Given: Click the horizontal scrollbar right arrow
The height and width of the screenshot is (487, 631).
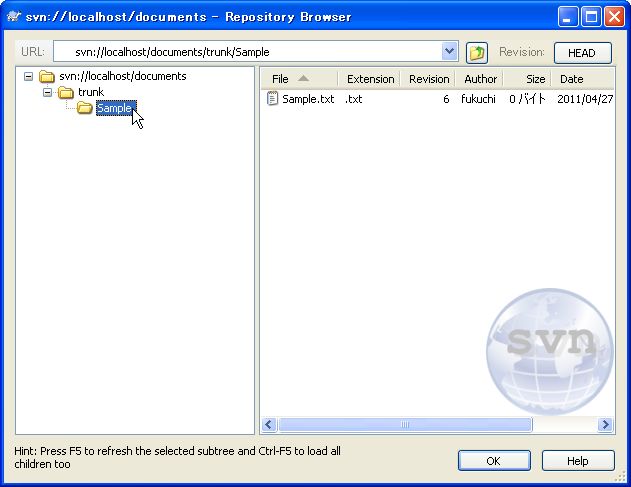Looking at the screenshot, I should click(x=606, y=425).
